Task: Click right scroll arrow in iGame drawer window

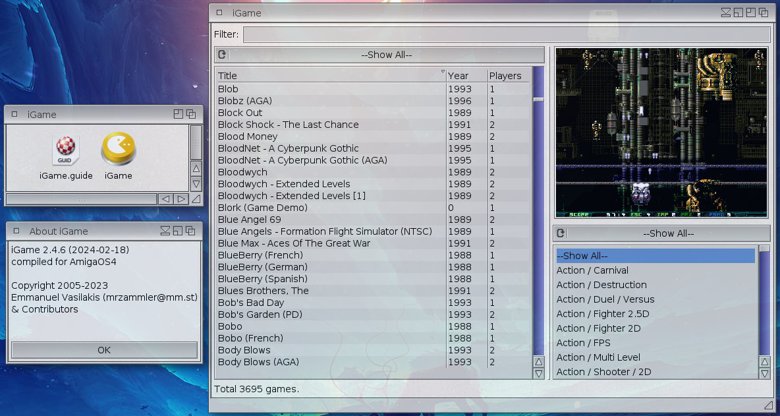Action: 181,199
